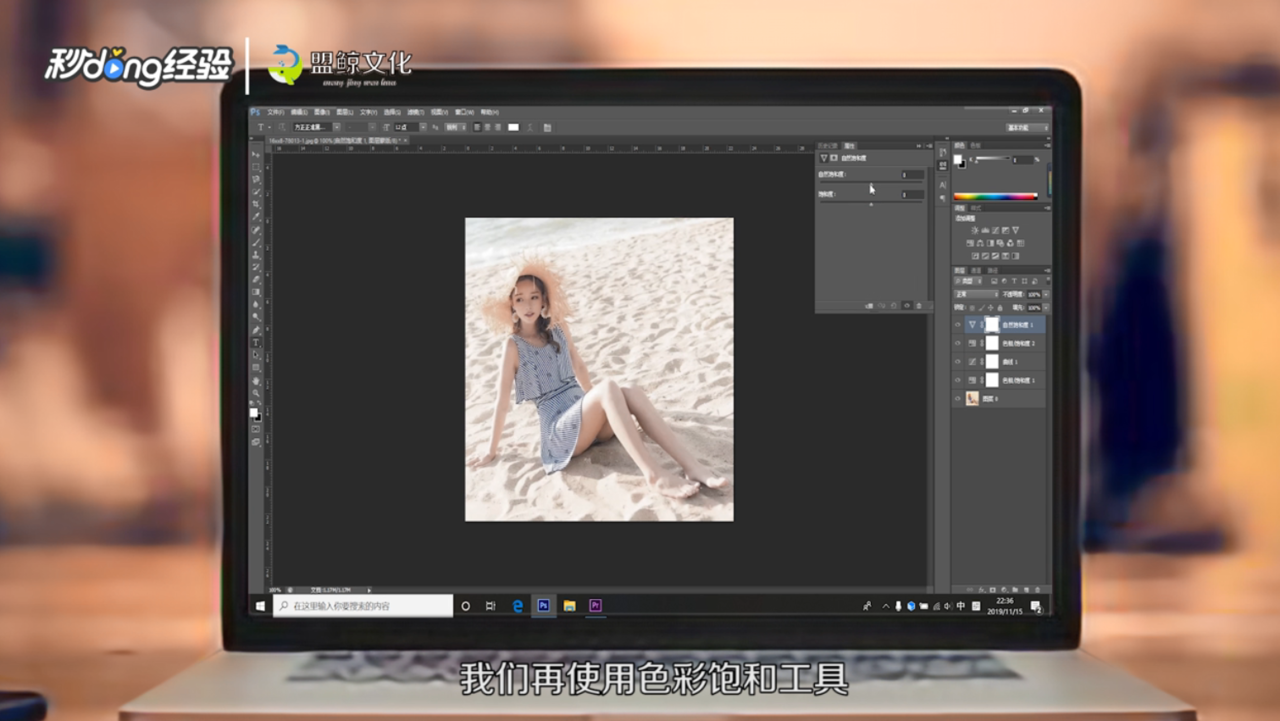Hide the 色相/饱和度 2 layer
Image resolution: width=1280 pixels, height=721 pixels.
coord(957,343)
